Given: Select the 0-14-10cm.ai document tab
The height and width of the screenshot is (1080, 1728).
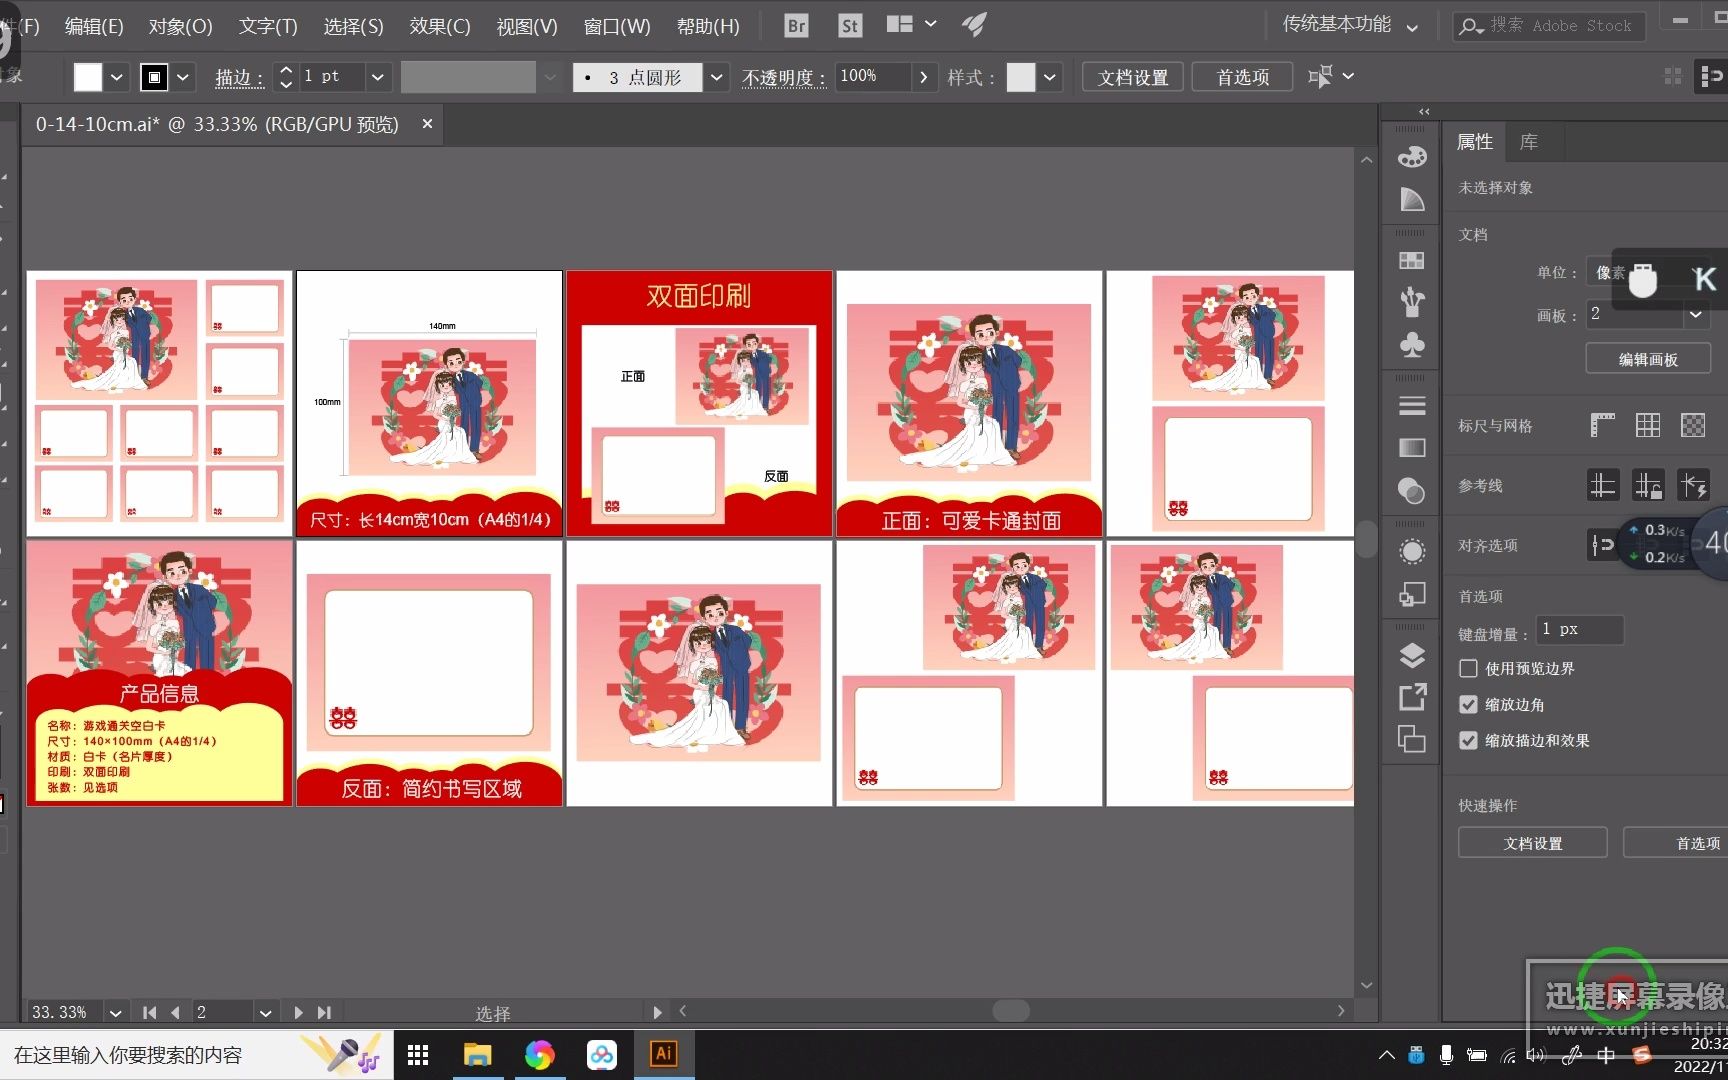Looking at the screenshot, I should [x=217, y=124].
